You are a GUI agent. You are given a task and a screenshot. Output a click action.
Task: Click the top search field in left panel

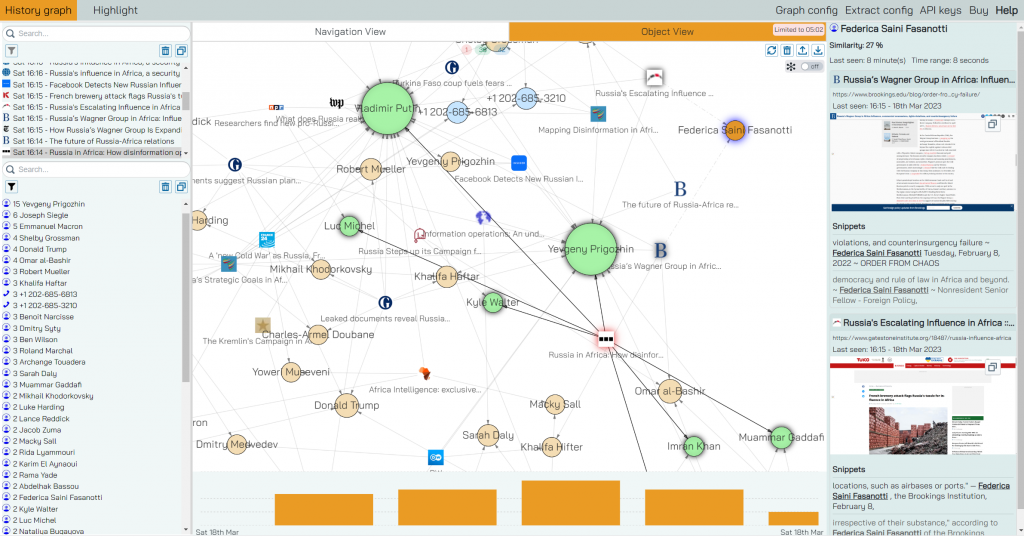(x=97, y=33)
